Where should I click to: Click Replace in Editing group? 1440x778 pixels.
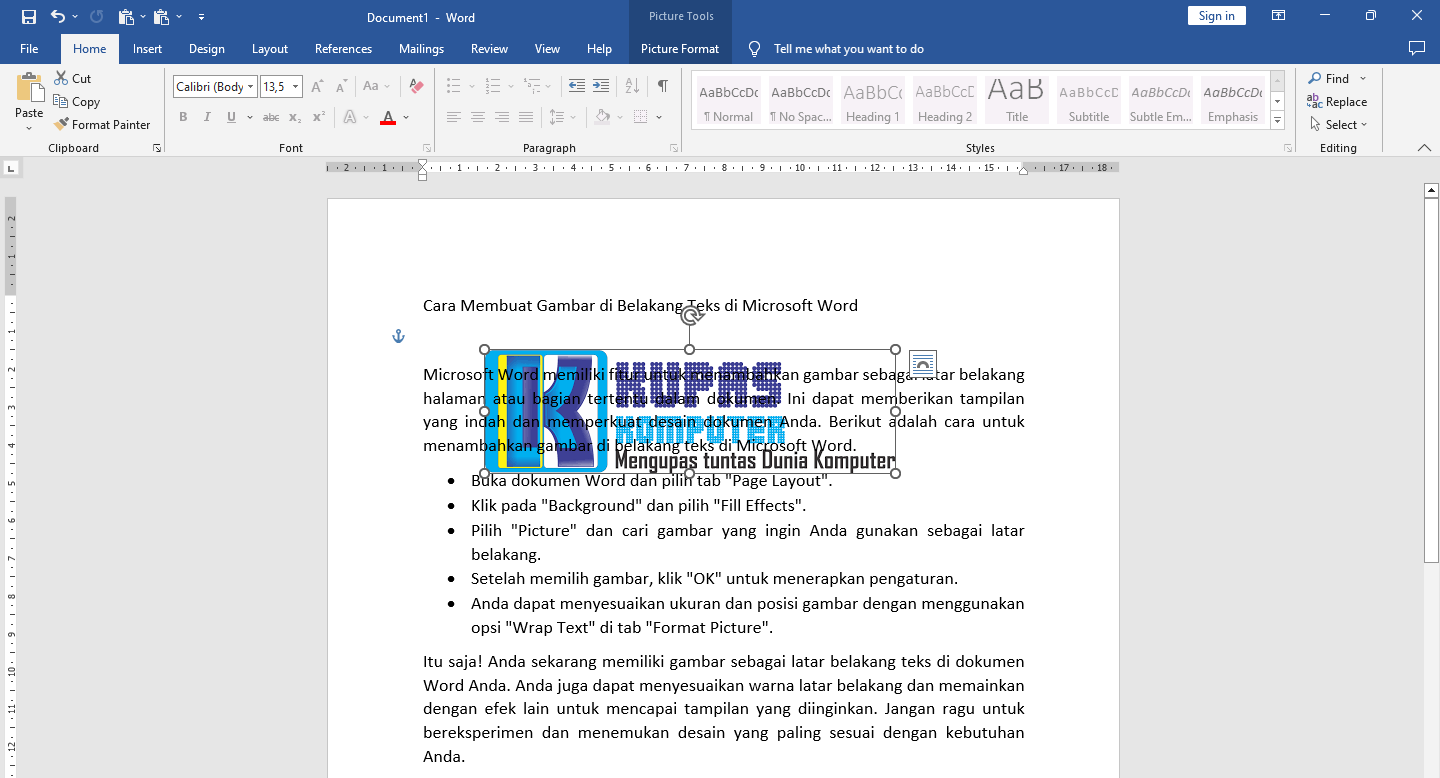point(1337,101)
